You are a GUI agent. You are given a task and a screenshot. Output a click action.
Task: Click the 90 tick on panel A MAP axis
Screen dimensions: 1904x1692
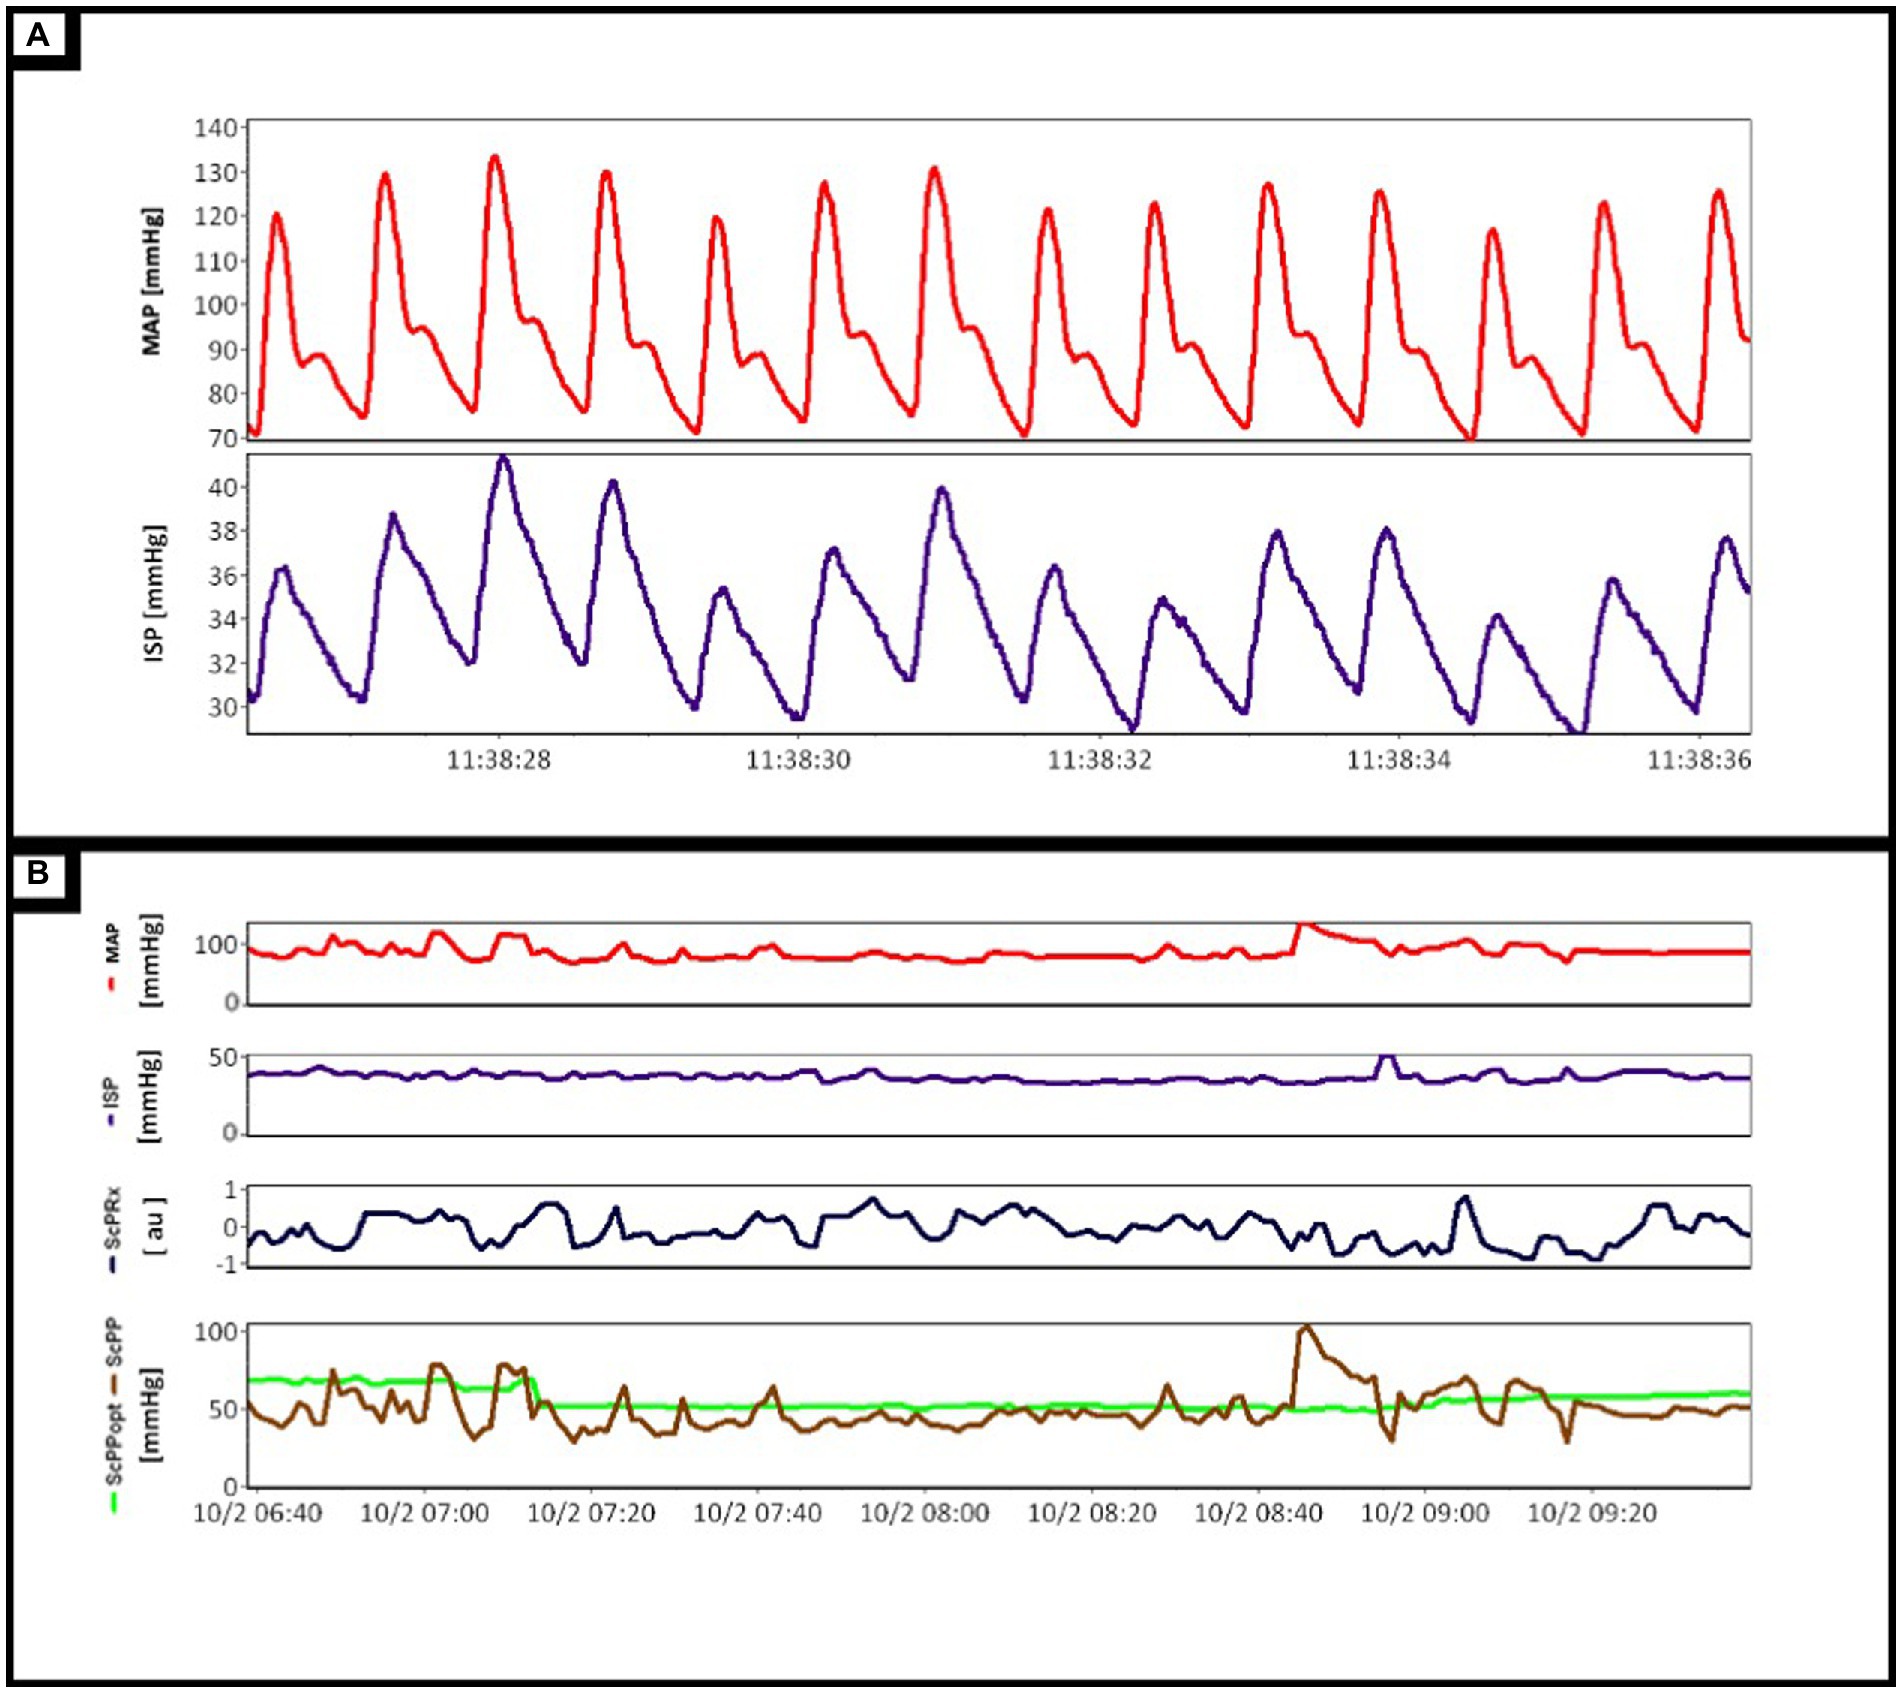point(223,350)
